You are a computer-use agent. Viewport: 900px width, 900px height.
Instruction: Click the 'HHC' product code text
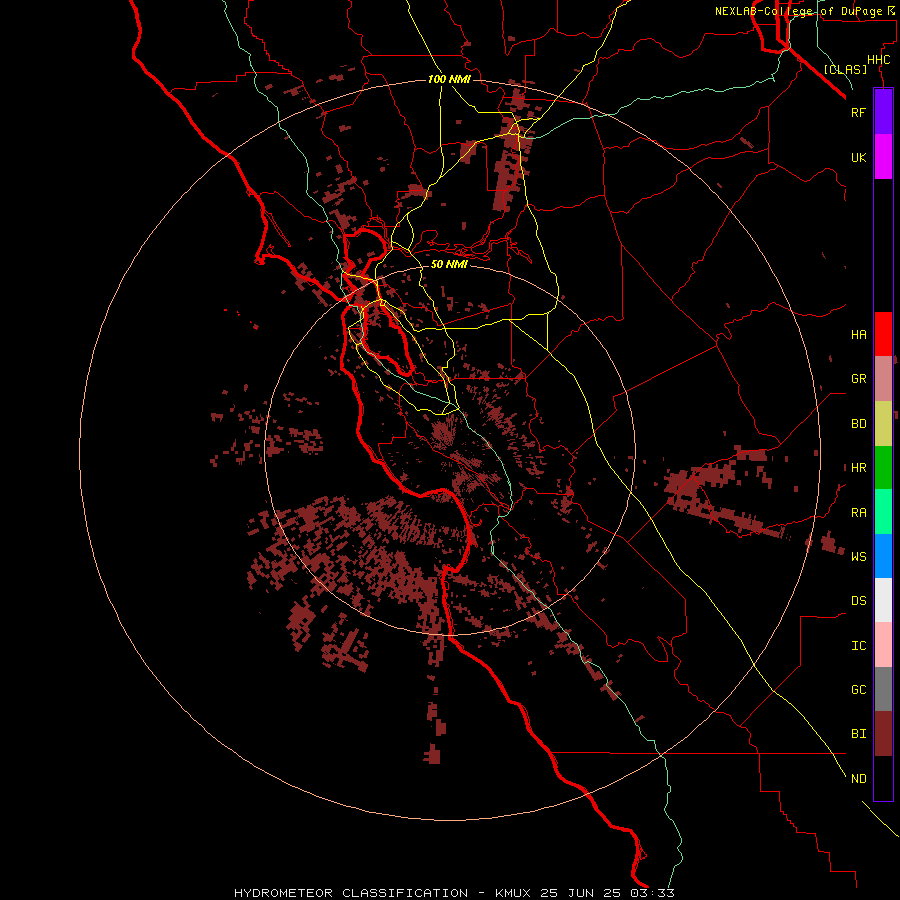(878, 60)
